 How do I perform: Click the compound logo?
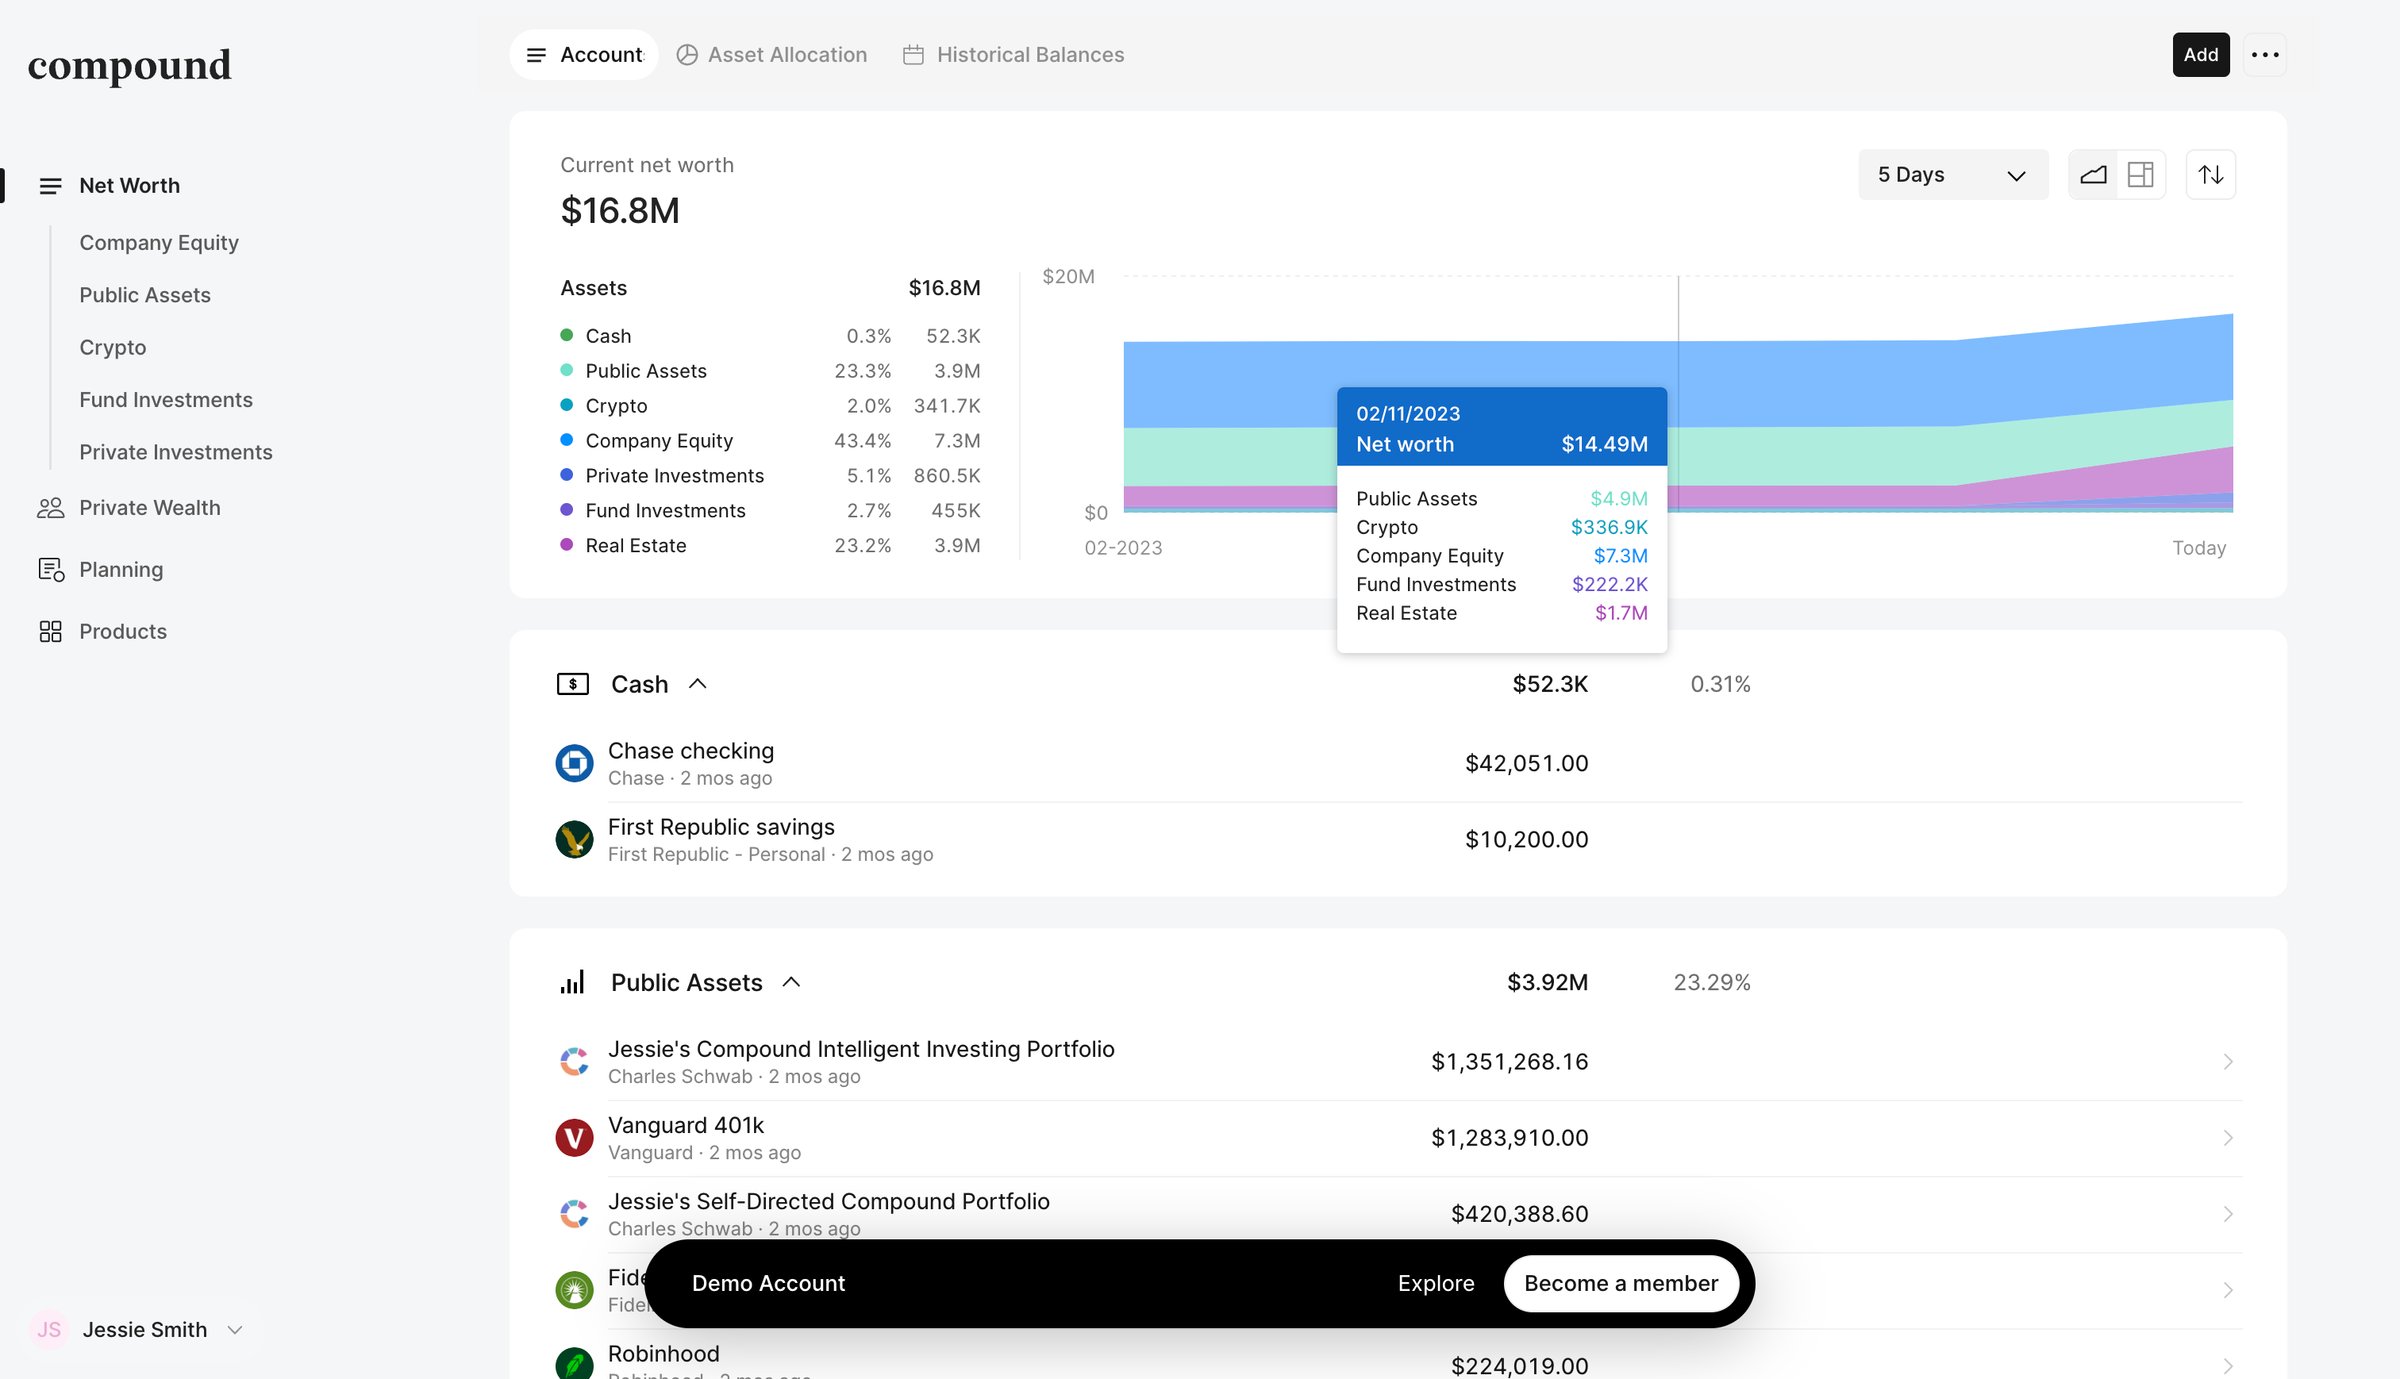coord(130,66)
